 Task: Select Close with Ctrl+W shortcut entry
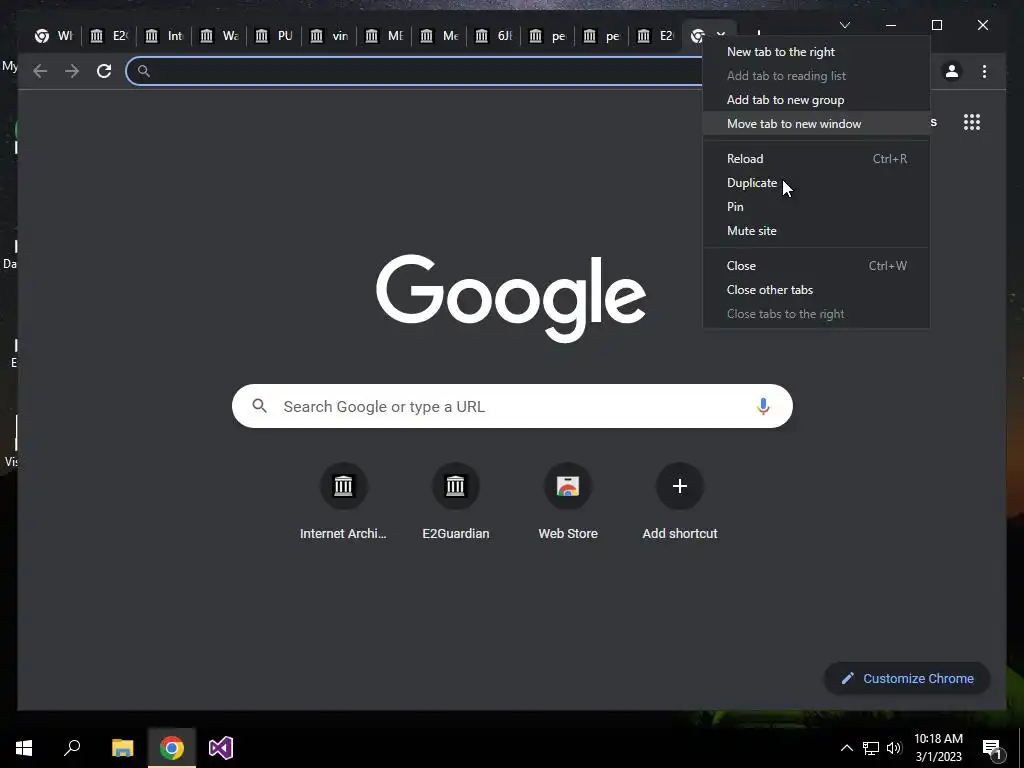(816, 266)
